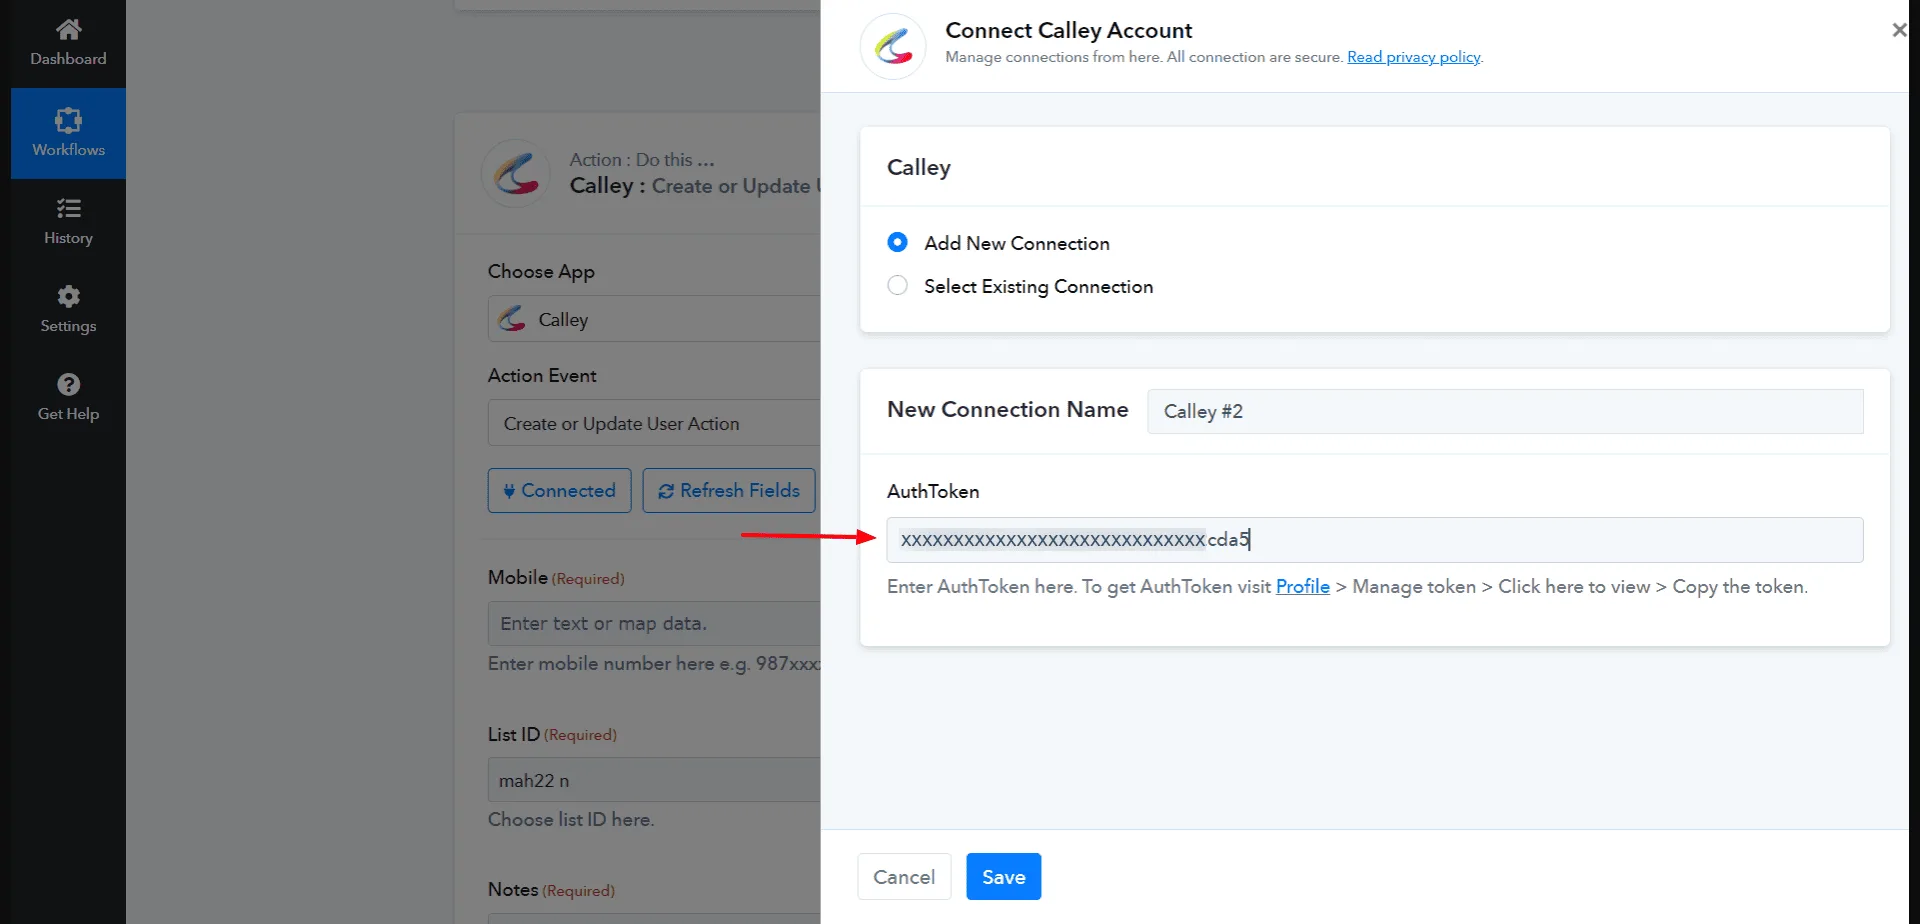Open the Choose App dropdown showing Calley
The width and height of the screenshot is (1920, 924).
654,319
